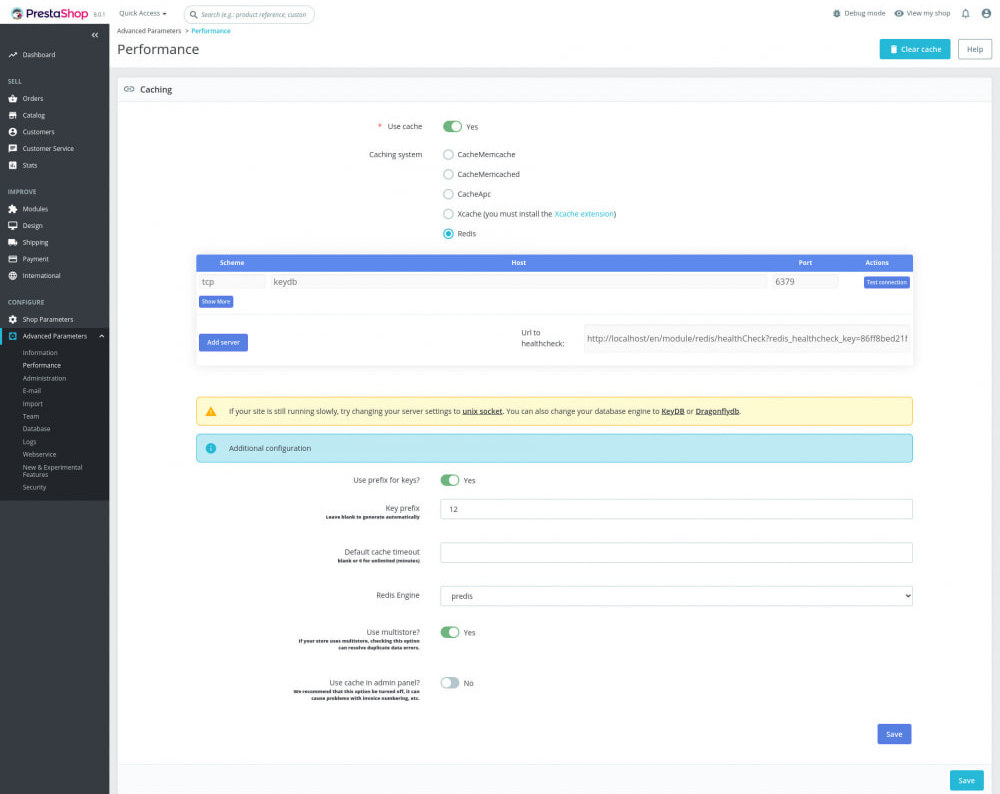Select Xcache caching system

[448, 214]
